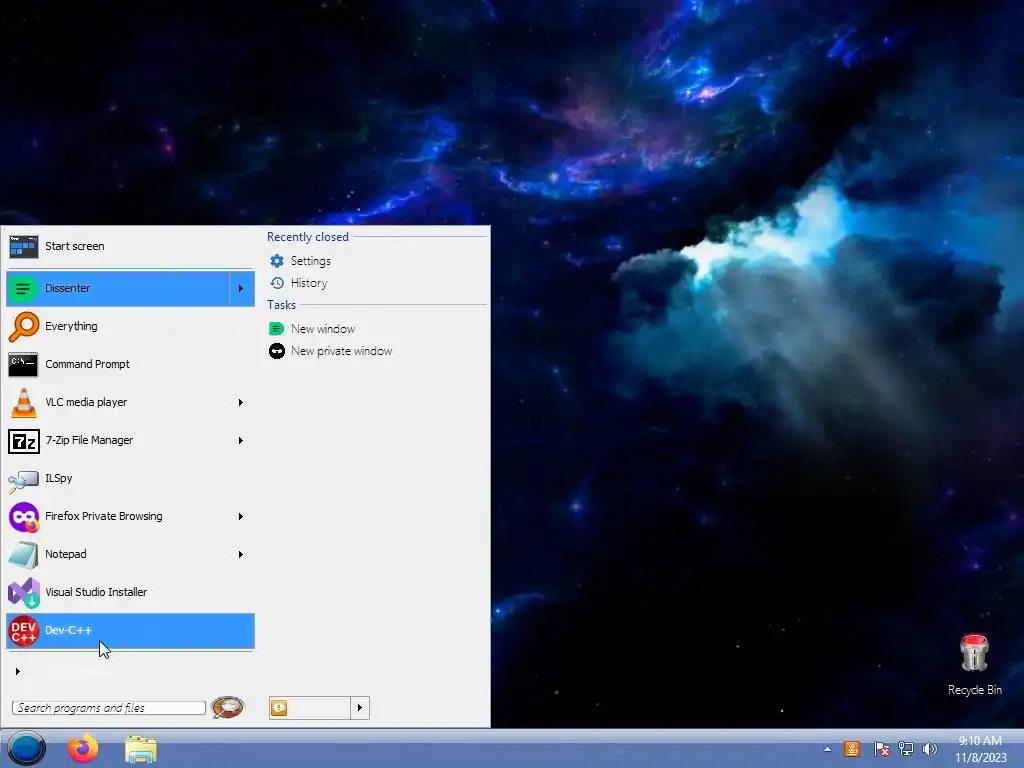Image resolution: width=1024 pixels, height=768 pixels.
Task: Click the Visual Studio Installer icon
Action: pyautogui.click(x=24, y=593)
